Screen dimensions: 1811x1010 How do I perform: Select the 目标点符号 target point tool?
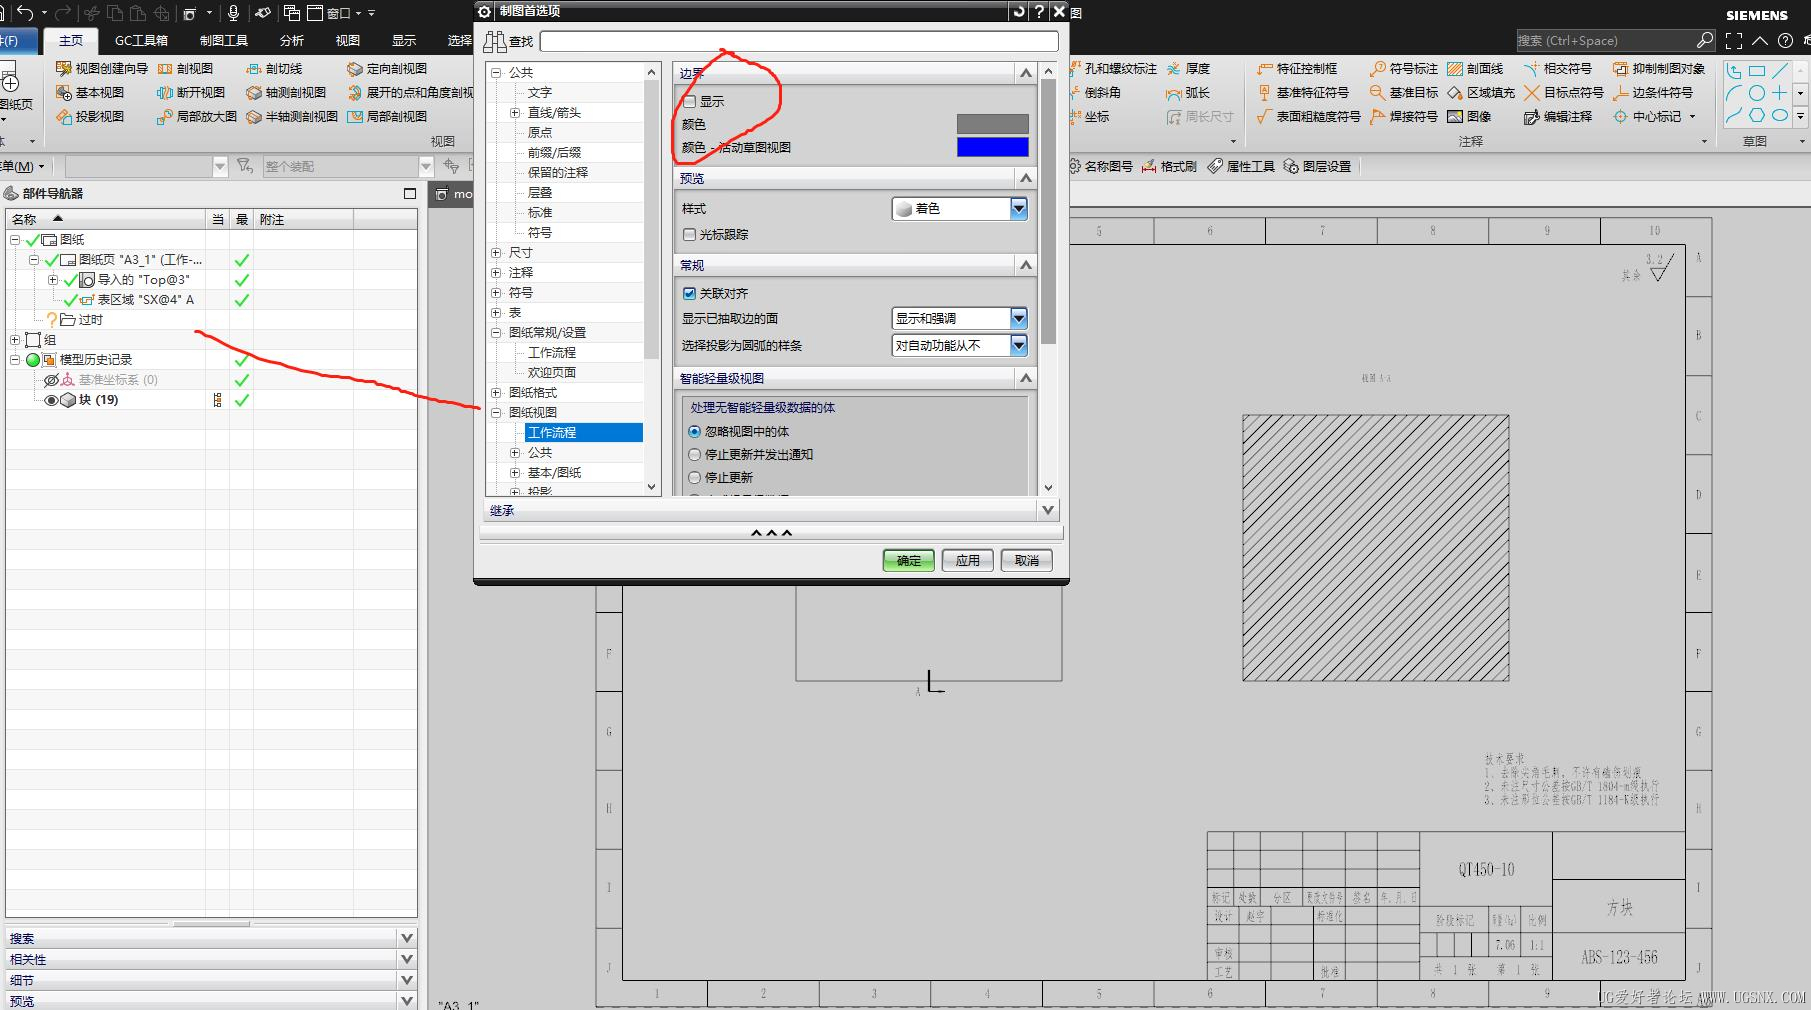[x=1564, y=92]
